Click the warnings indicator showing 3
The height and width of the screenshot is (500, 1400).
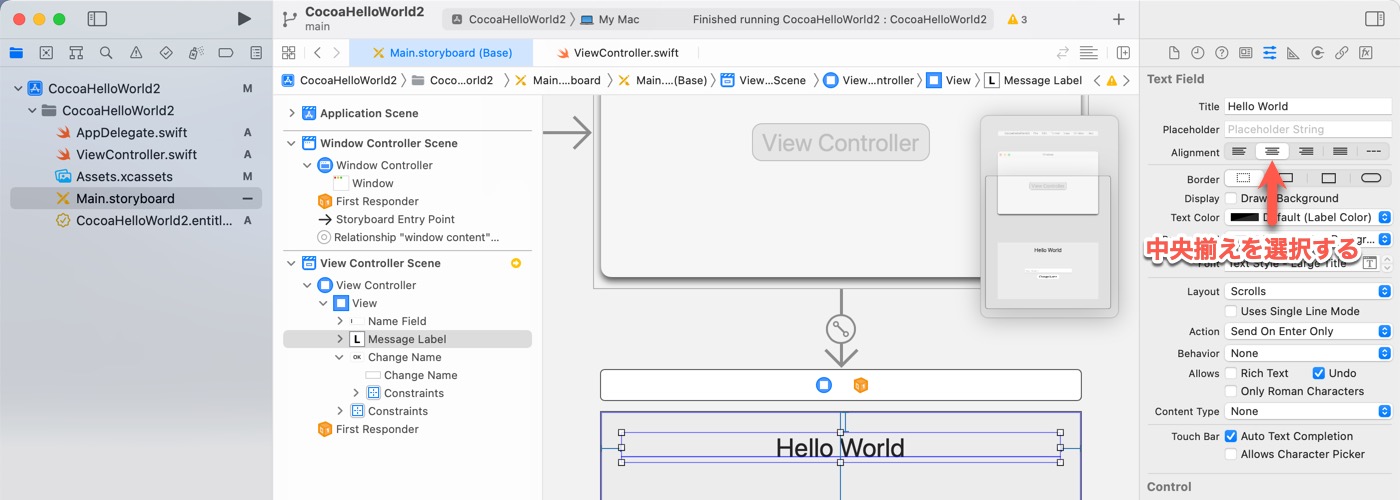[x=1017, y=19]
